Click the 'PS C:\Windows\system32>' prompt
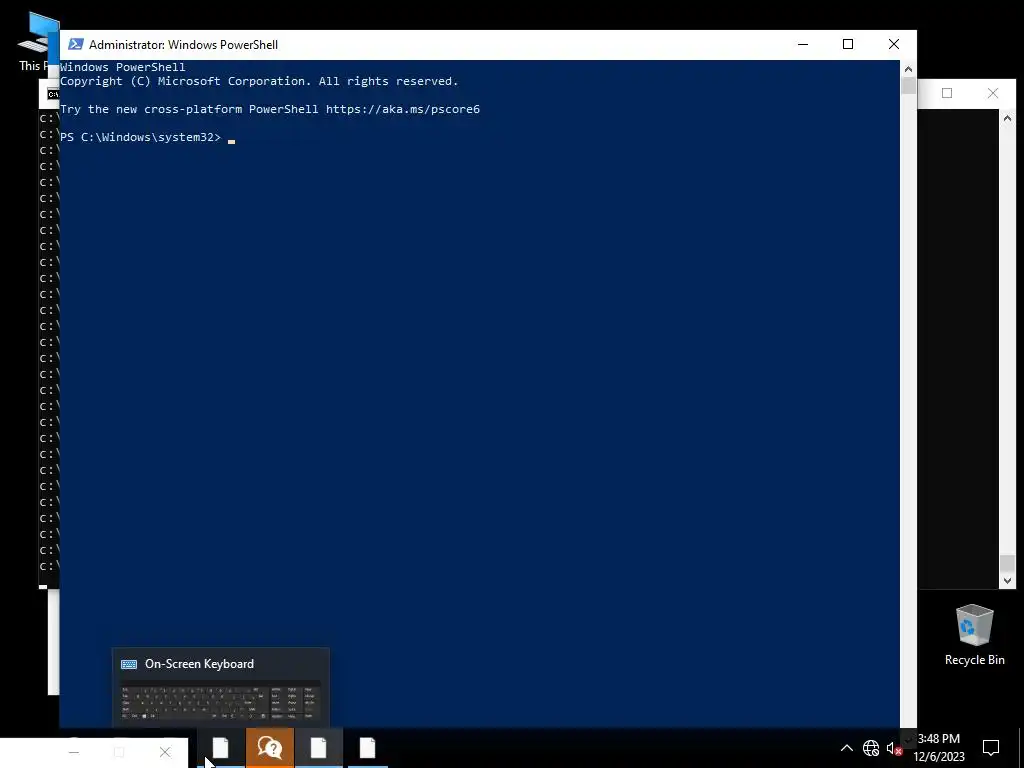 [140, 137]
